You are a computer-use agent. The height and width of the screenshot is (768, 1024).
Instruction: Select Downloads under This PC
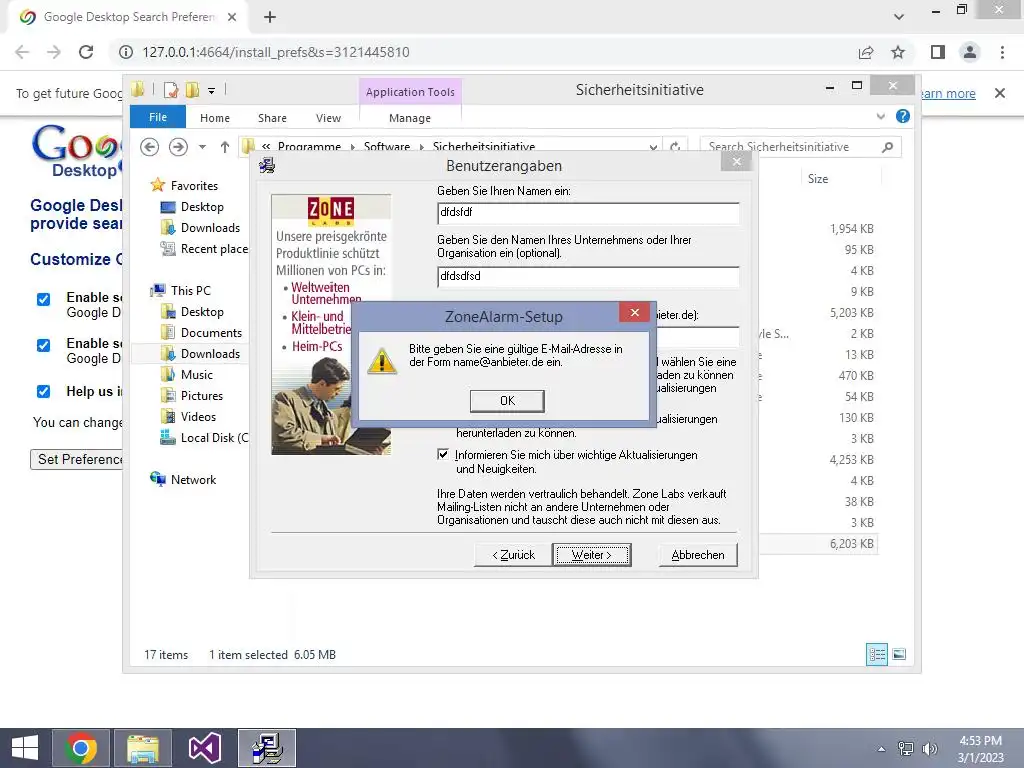[210, 354]
